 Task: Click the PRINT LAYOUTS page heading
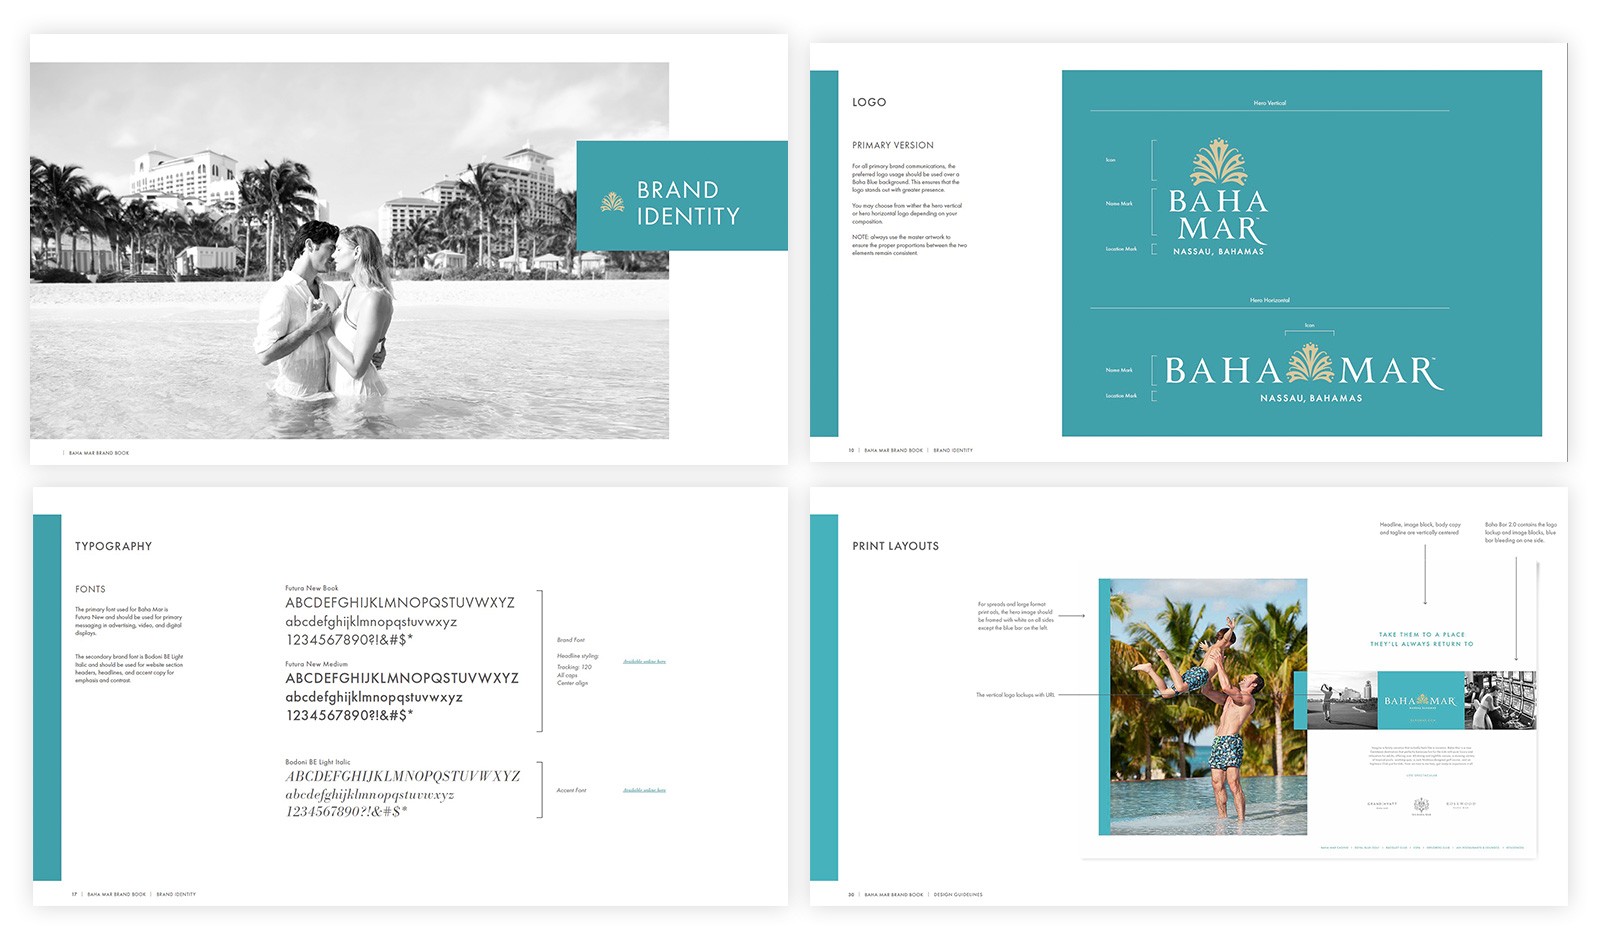tap(895, 546)
